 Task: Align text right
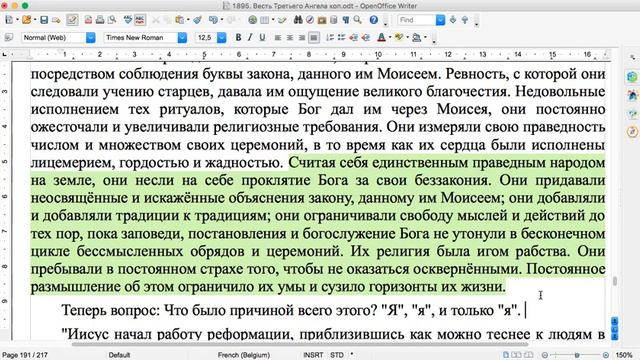(302, 38)
